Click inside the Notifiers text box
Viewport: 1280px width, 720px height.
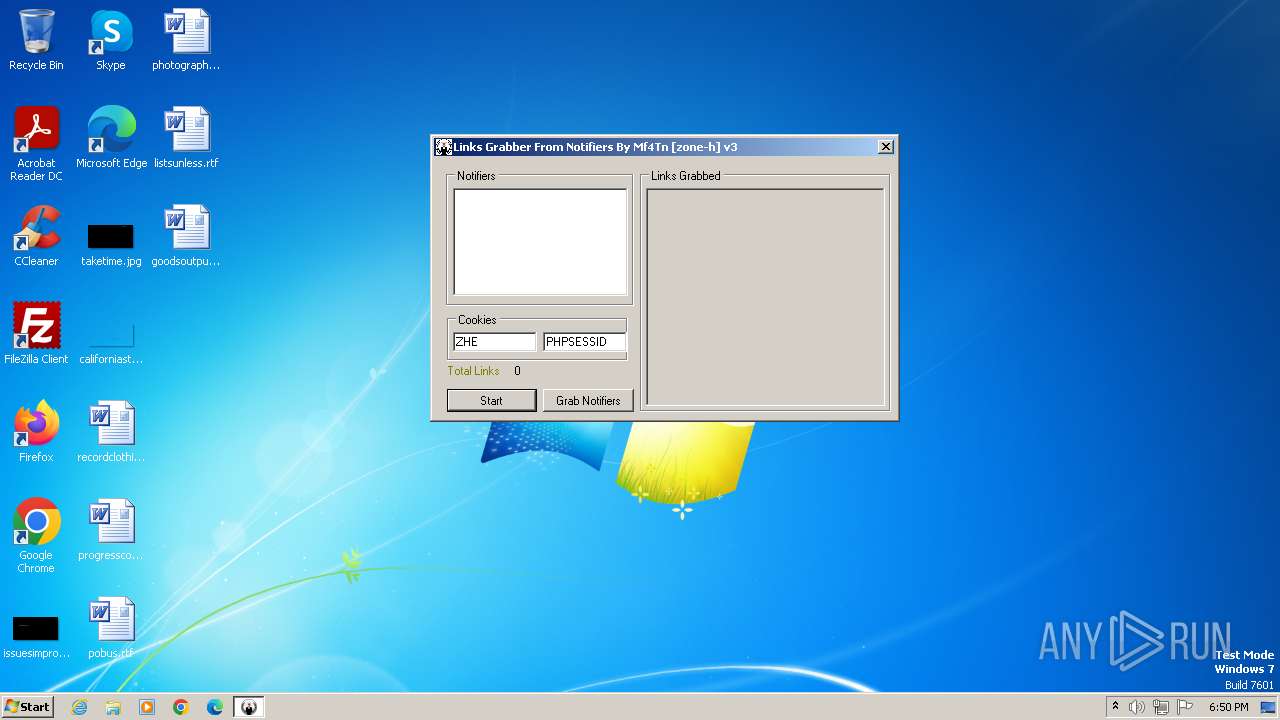540,242
